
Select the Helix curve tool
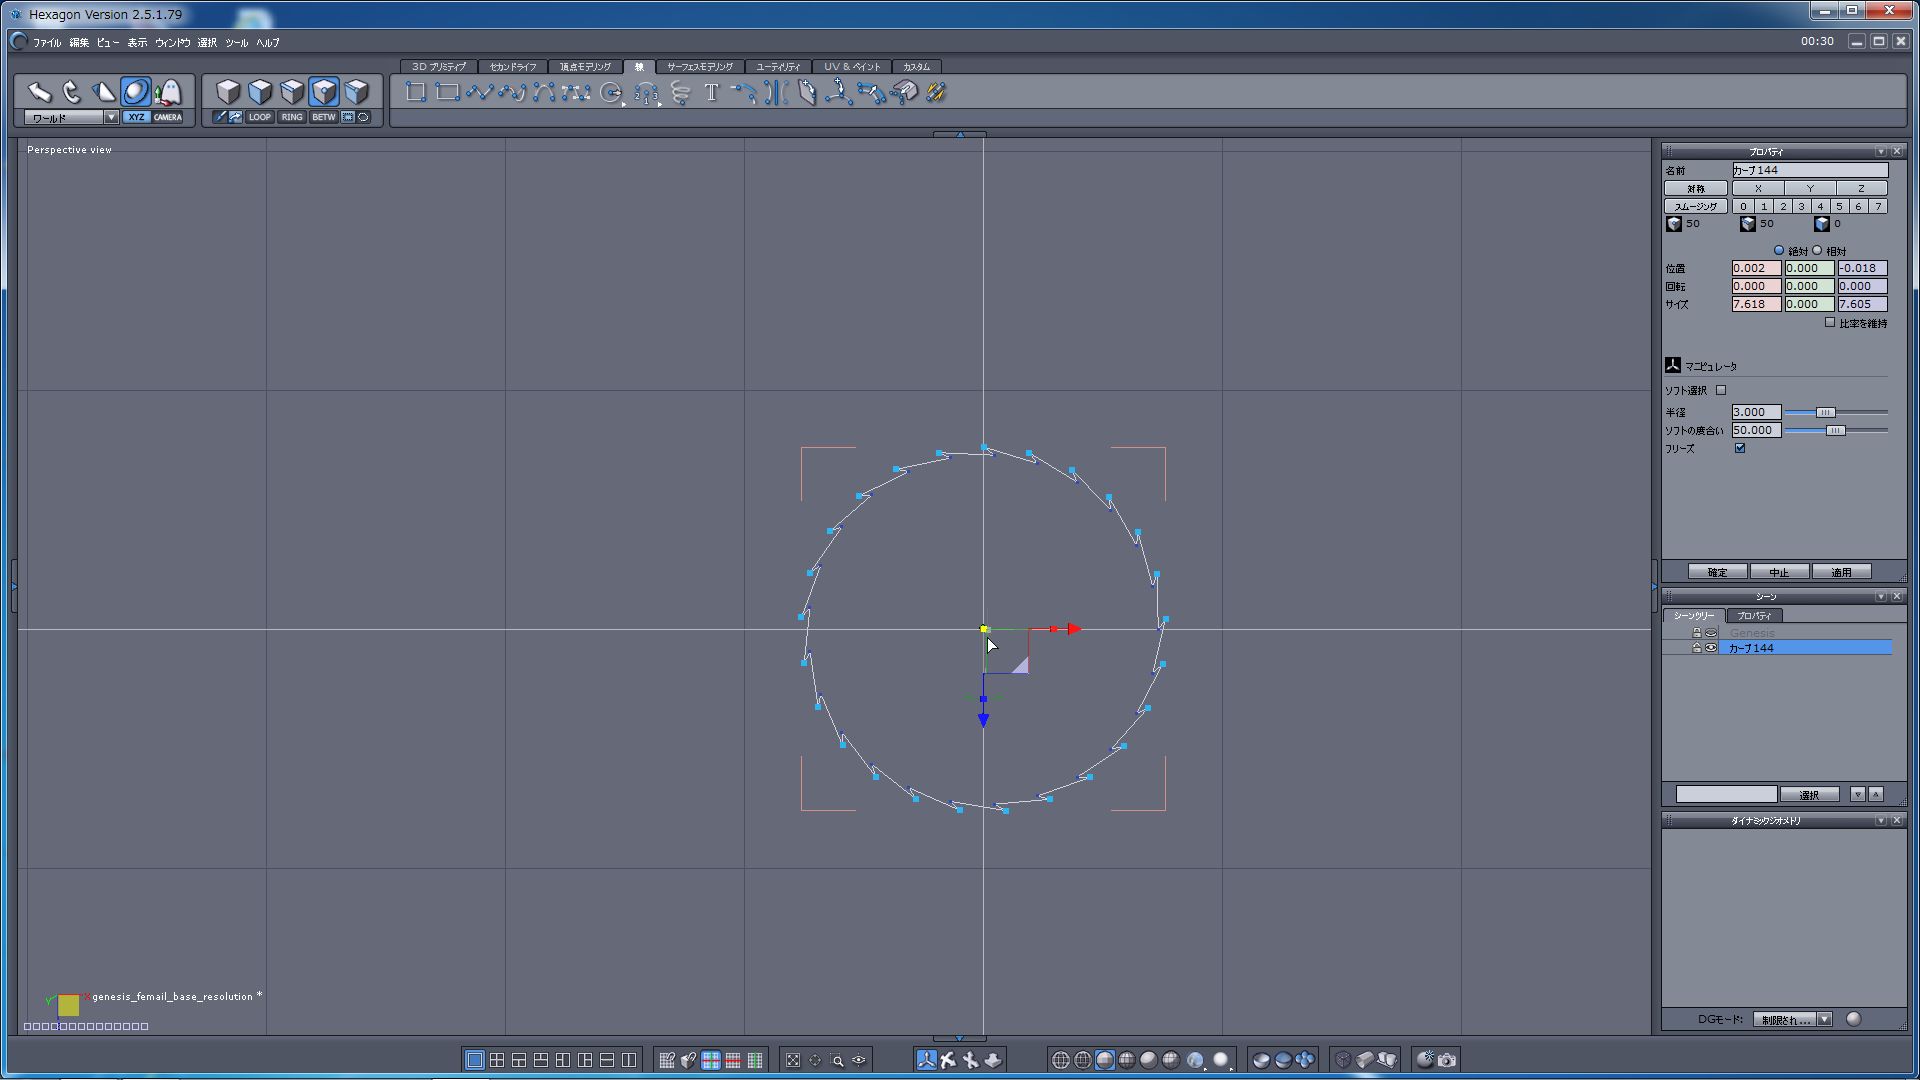[x=680, y=93]
